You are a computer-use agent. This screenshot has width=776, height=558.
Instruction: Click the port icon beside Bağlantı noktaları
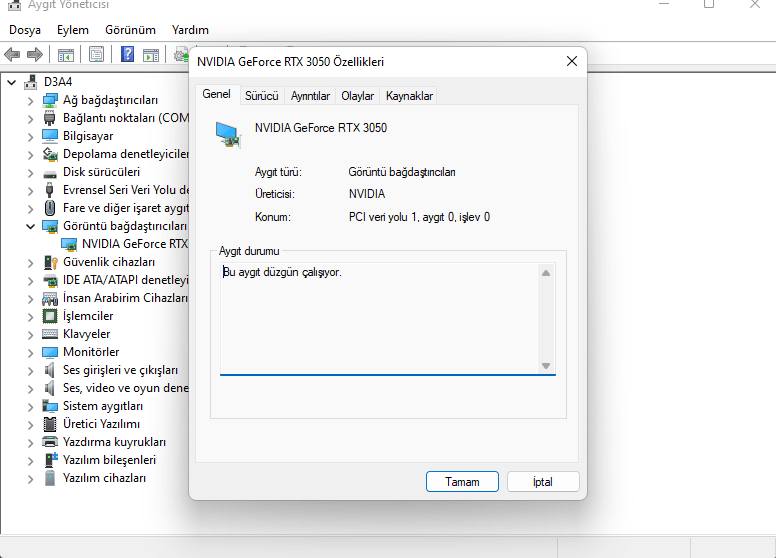point(49,118)
